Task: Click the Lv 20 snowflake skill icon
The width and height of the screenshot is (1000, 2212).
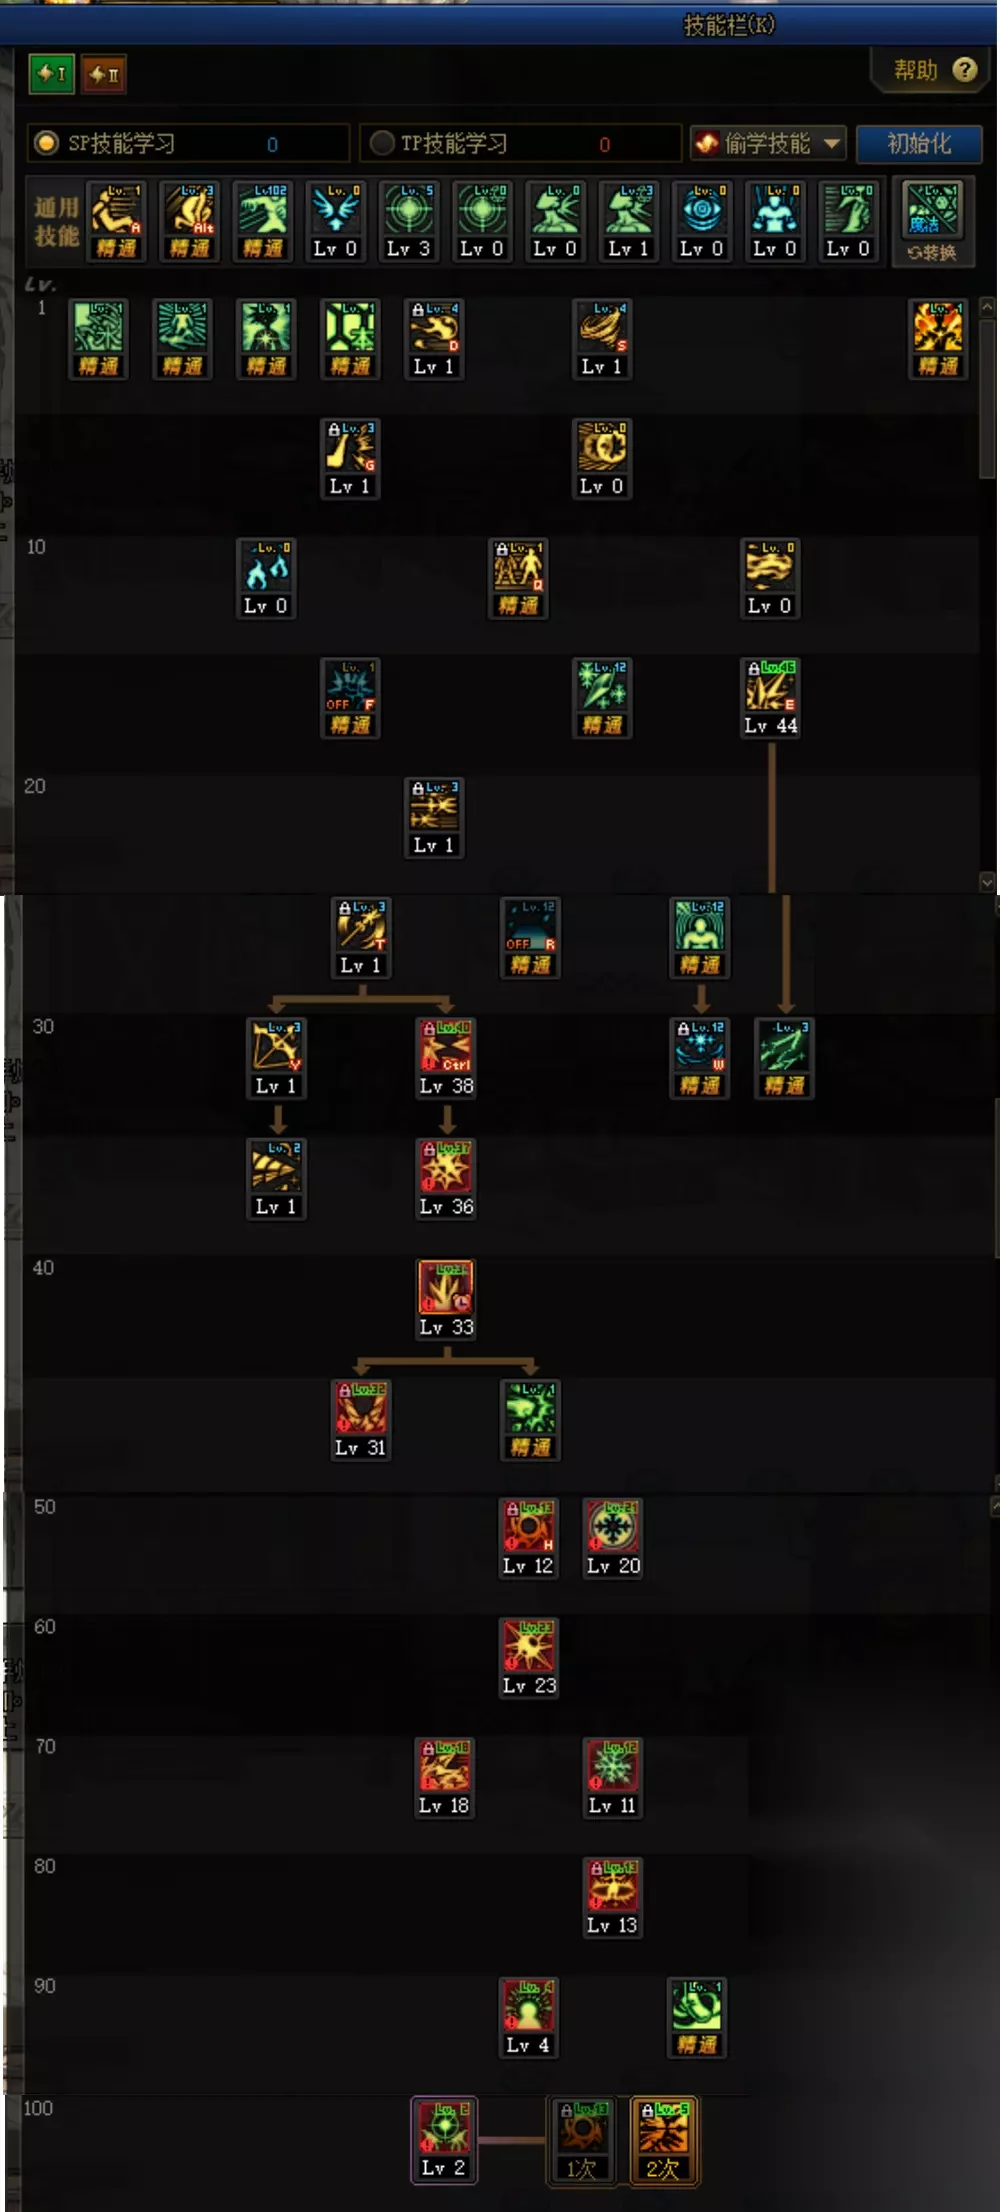Action: coord(613,1526)
